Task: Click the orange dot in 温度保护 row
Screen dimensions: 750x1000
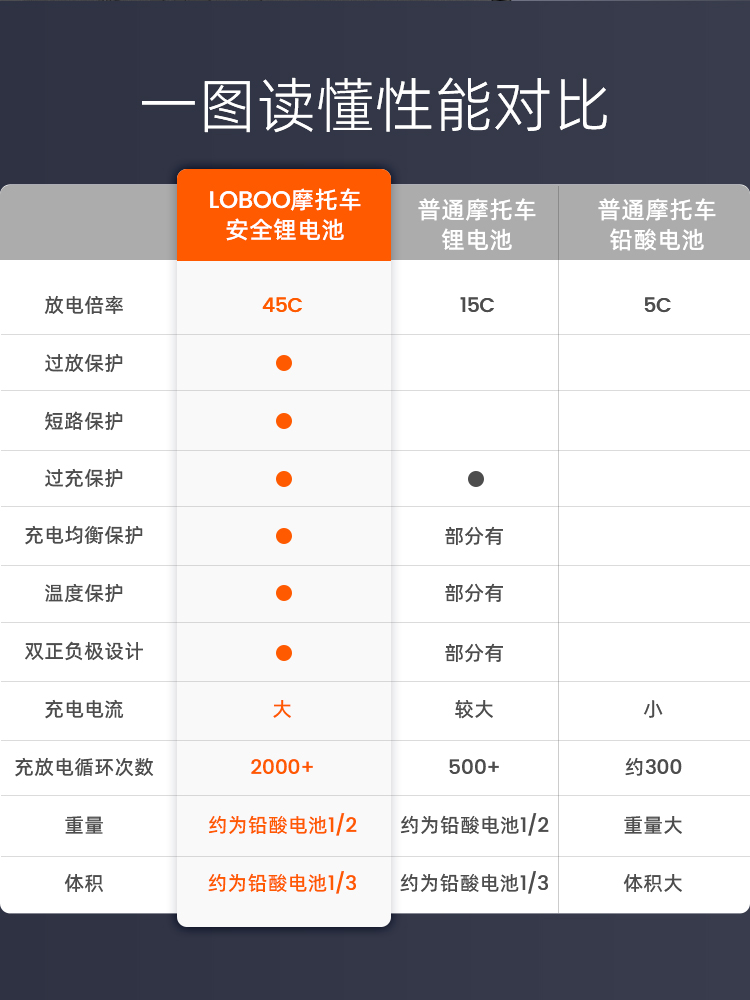Action: point(284,593)
